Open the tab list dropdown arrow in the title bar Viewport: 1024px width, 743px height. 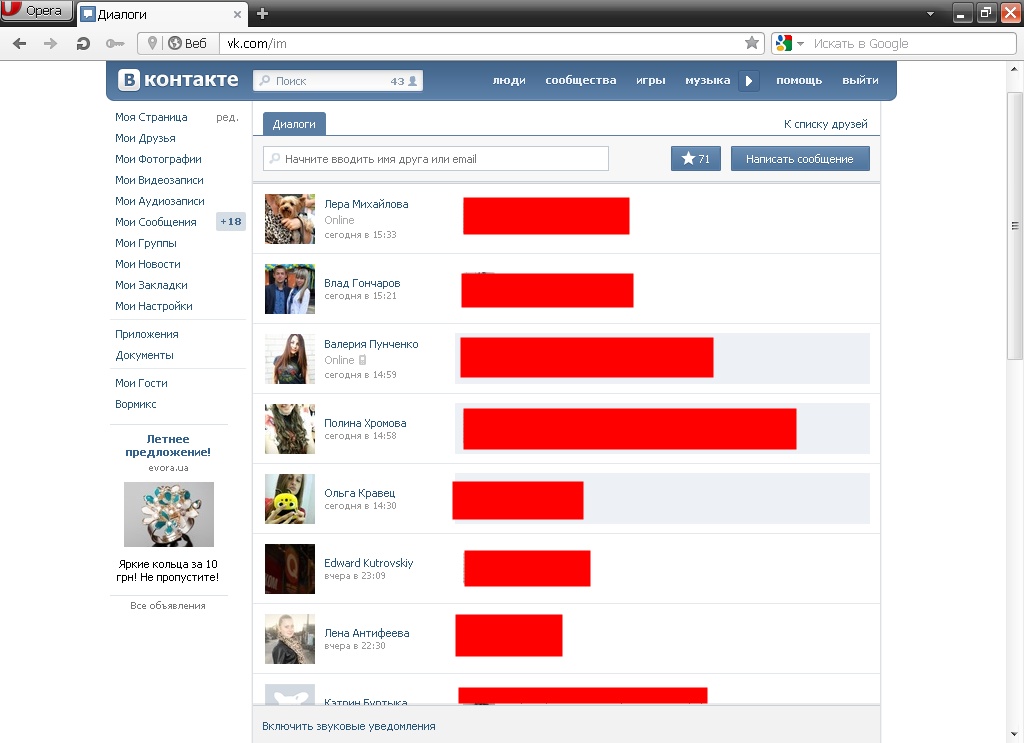point(930,14)
